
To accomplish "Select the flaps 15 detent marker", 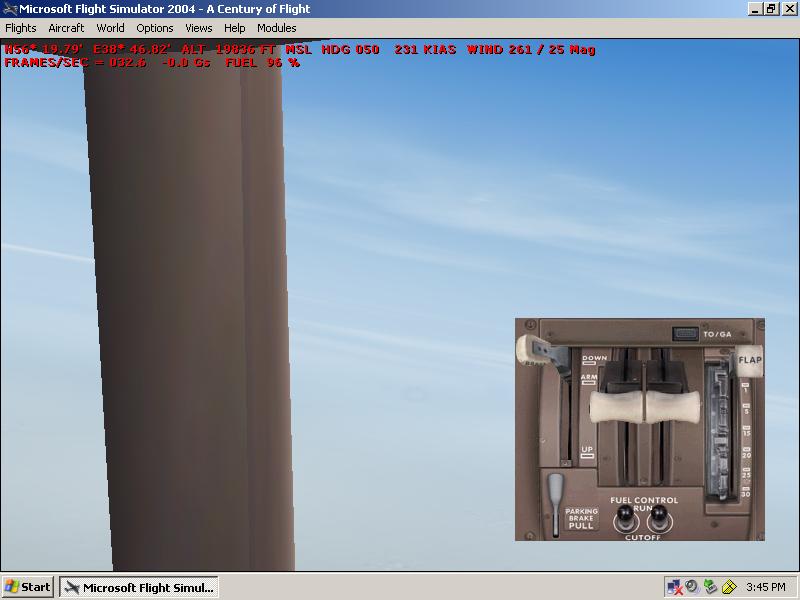I will [x=747, y=432].
